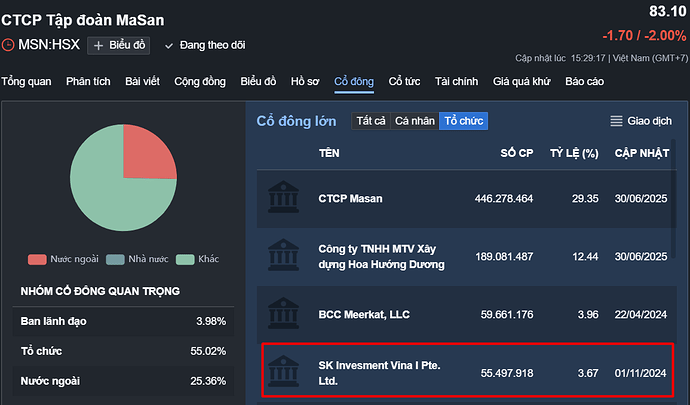Click the CTCP Masan shareholder name
The image size is (690, 405).
coord(350,198)
